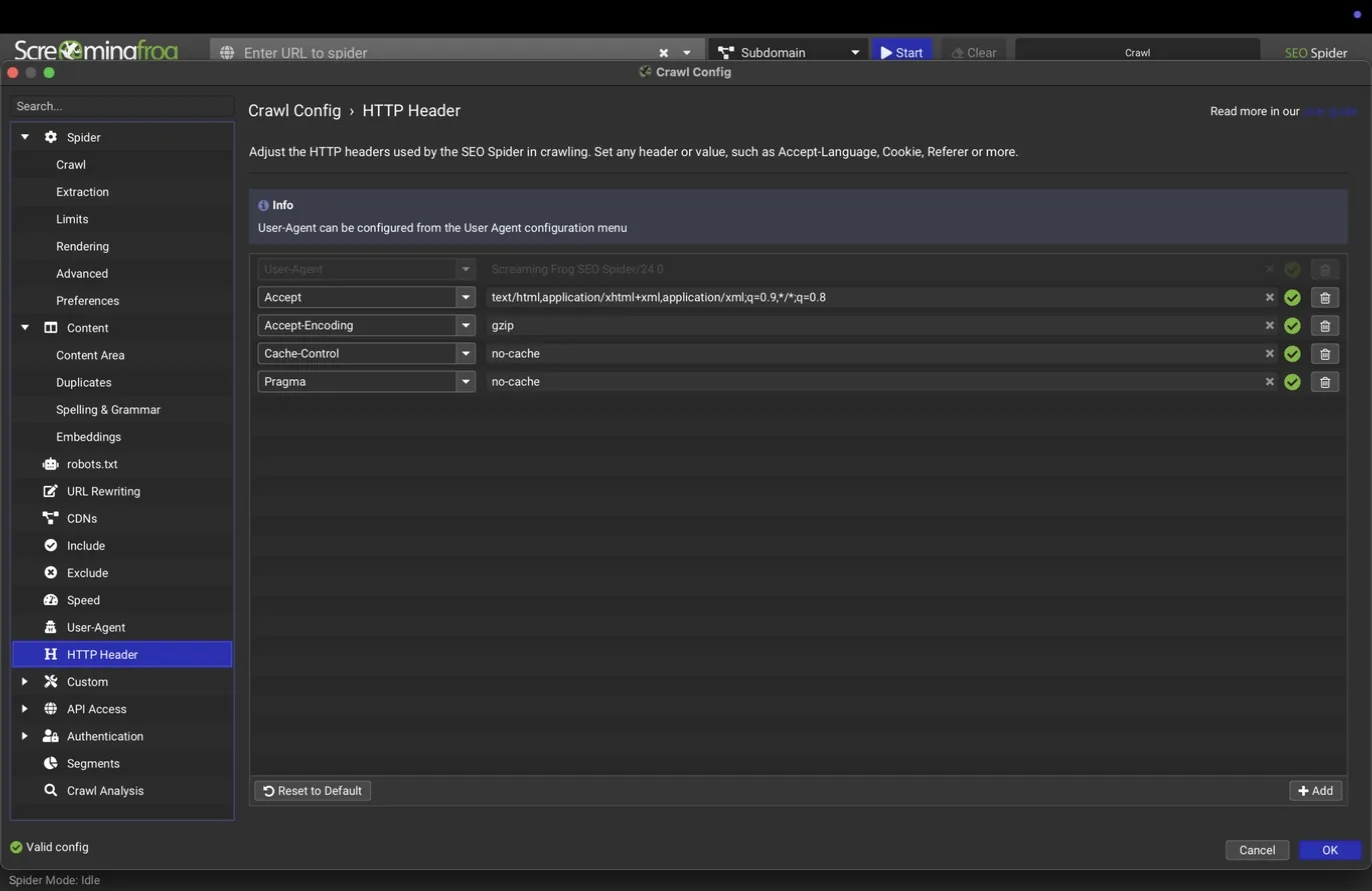
Task: Click the Speed gauge icon
Action: (51, 600)
